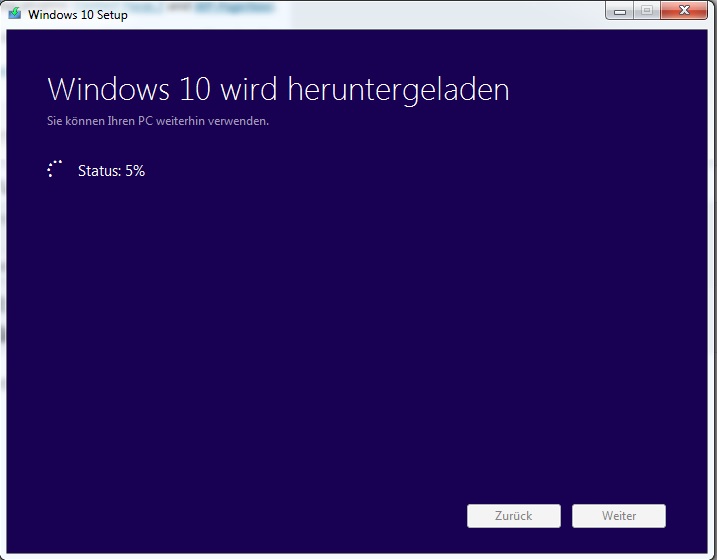The height and width of the screenshot is (560, 717).
Task: Click the 'Windows 10 wird heruntergeladen' heading
Action: 278,90
